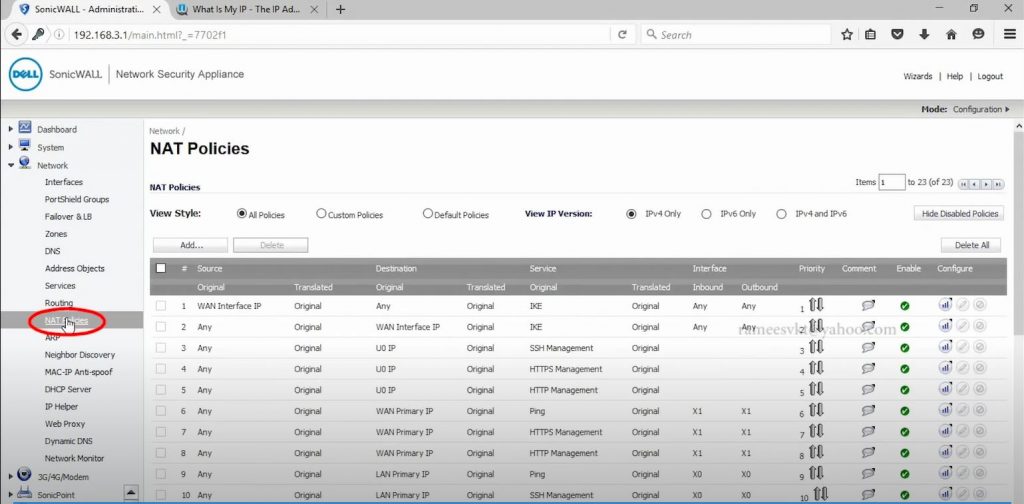This screenshot has height=504, width=1024.
Task: Select All Policies view style
Action: click(242, 213)
